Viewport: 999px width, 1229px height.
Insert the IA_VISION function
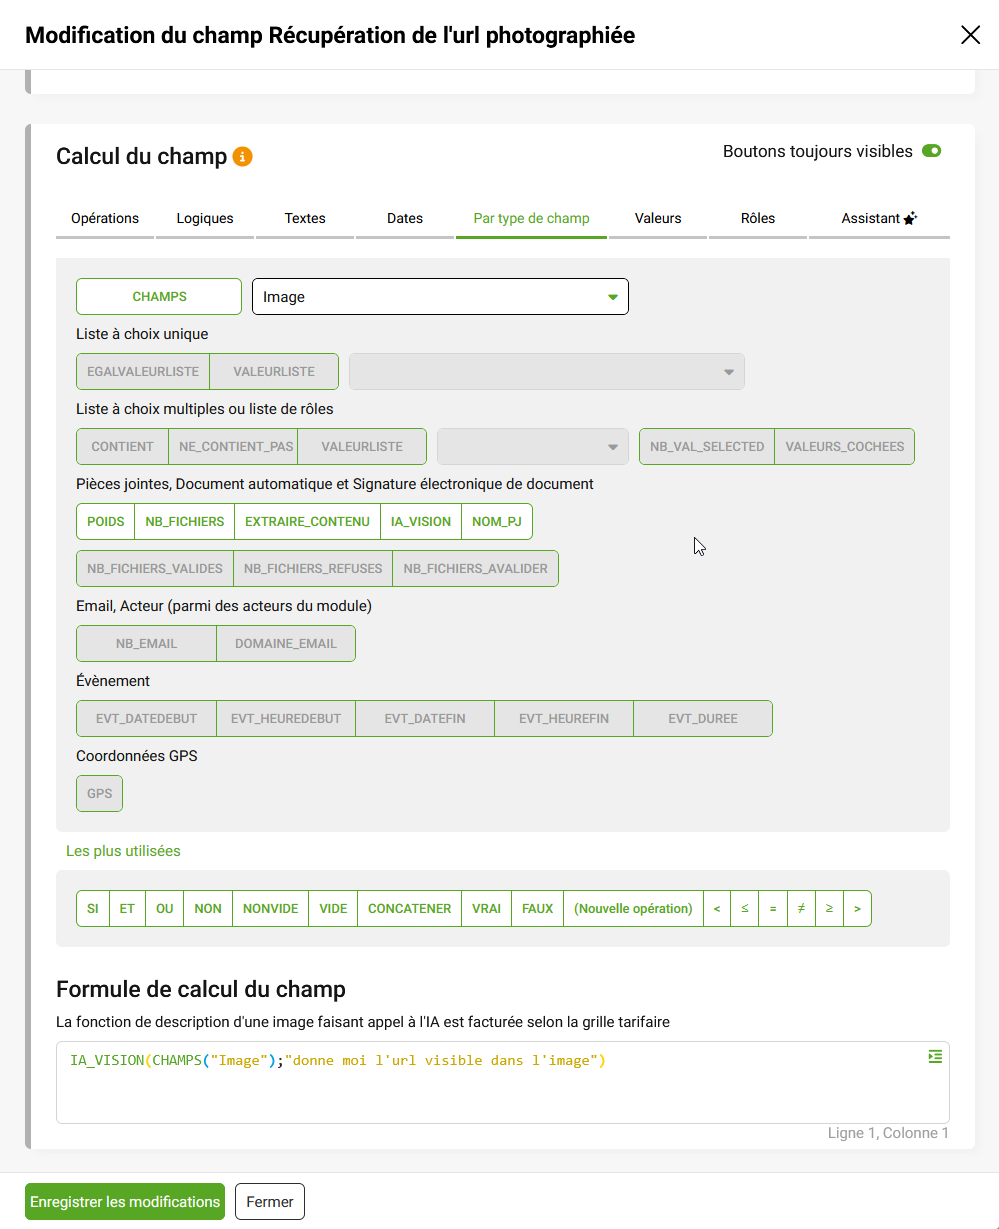(421, 522)
